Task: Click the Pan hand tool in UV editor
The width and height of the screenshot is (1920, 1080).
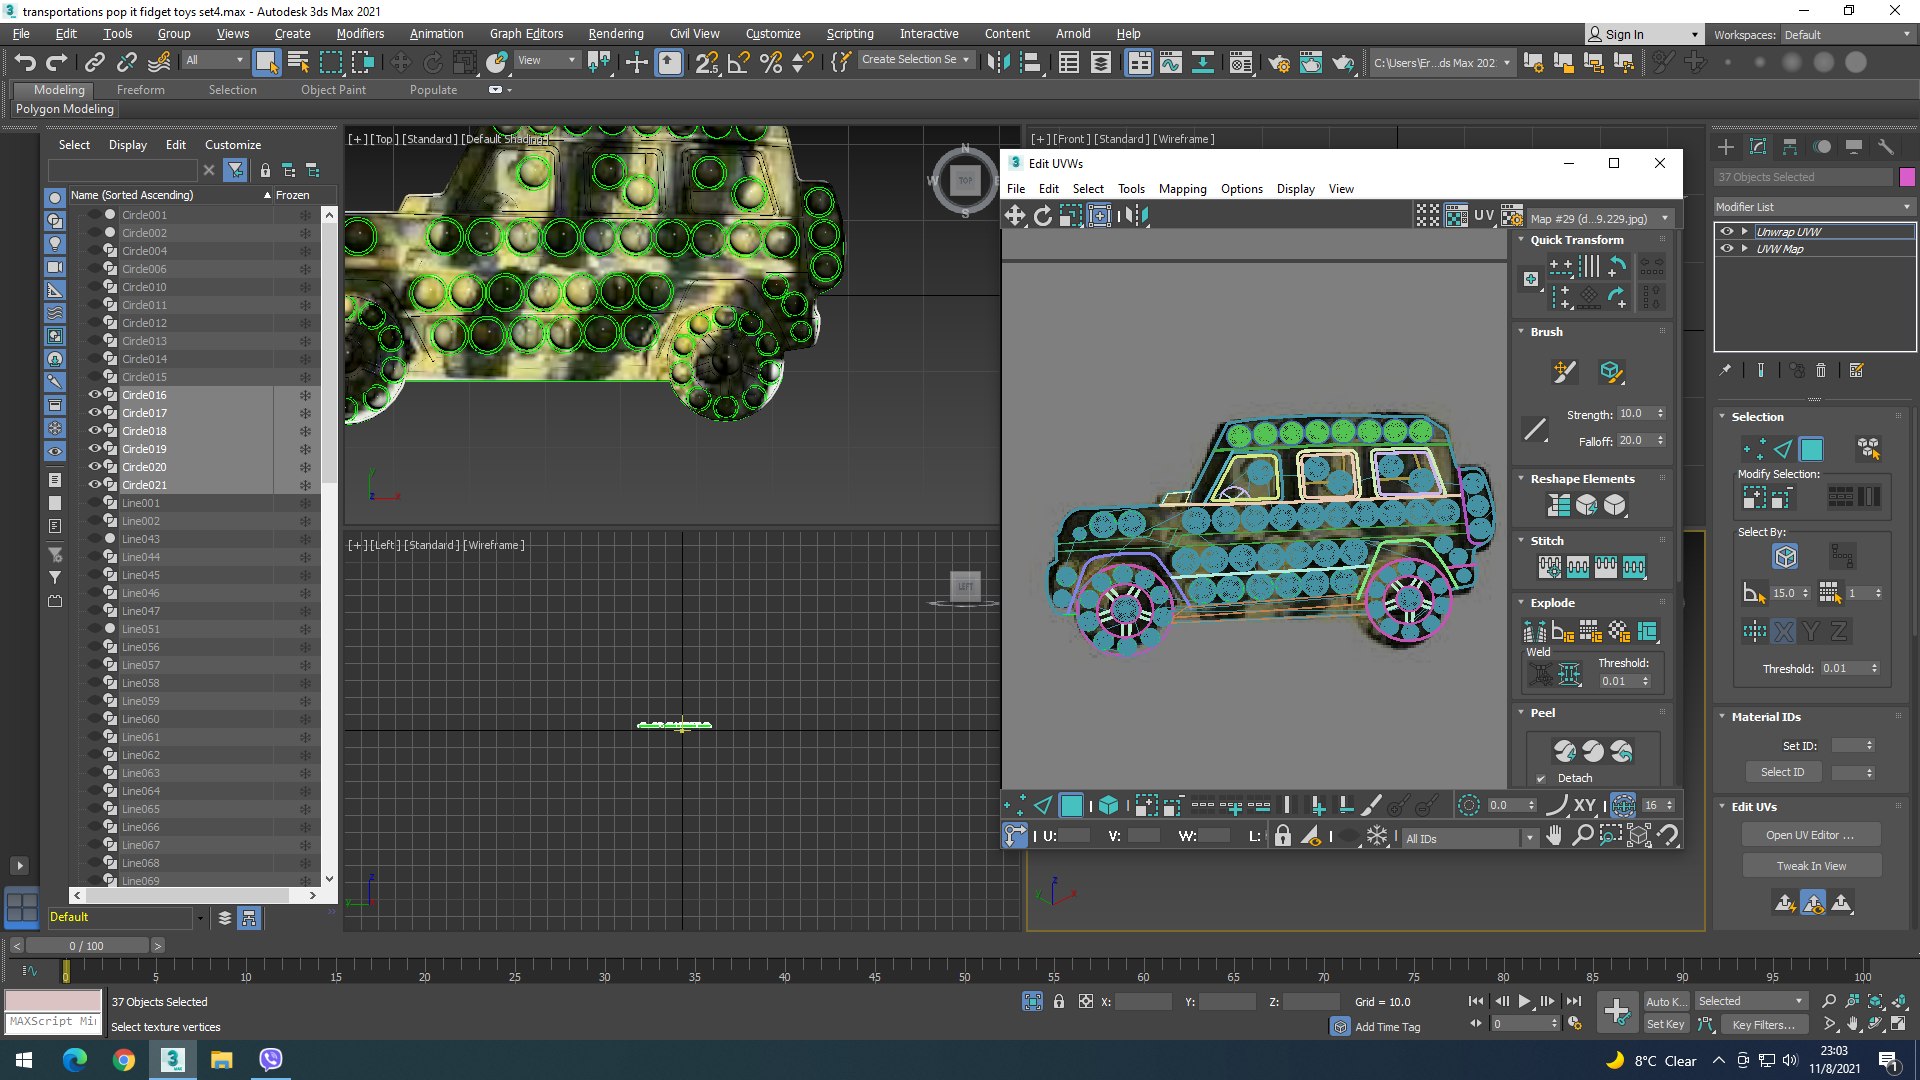Action: (1553, 836)
